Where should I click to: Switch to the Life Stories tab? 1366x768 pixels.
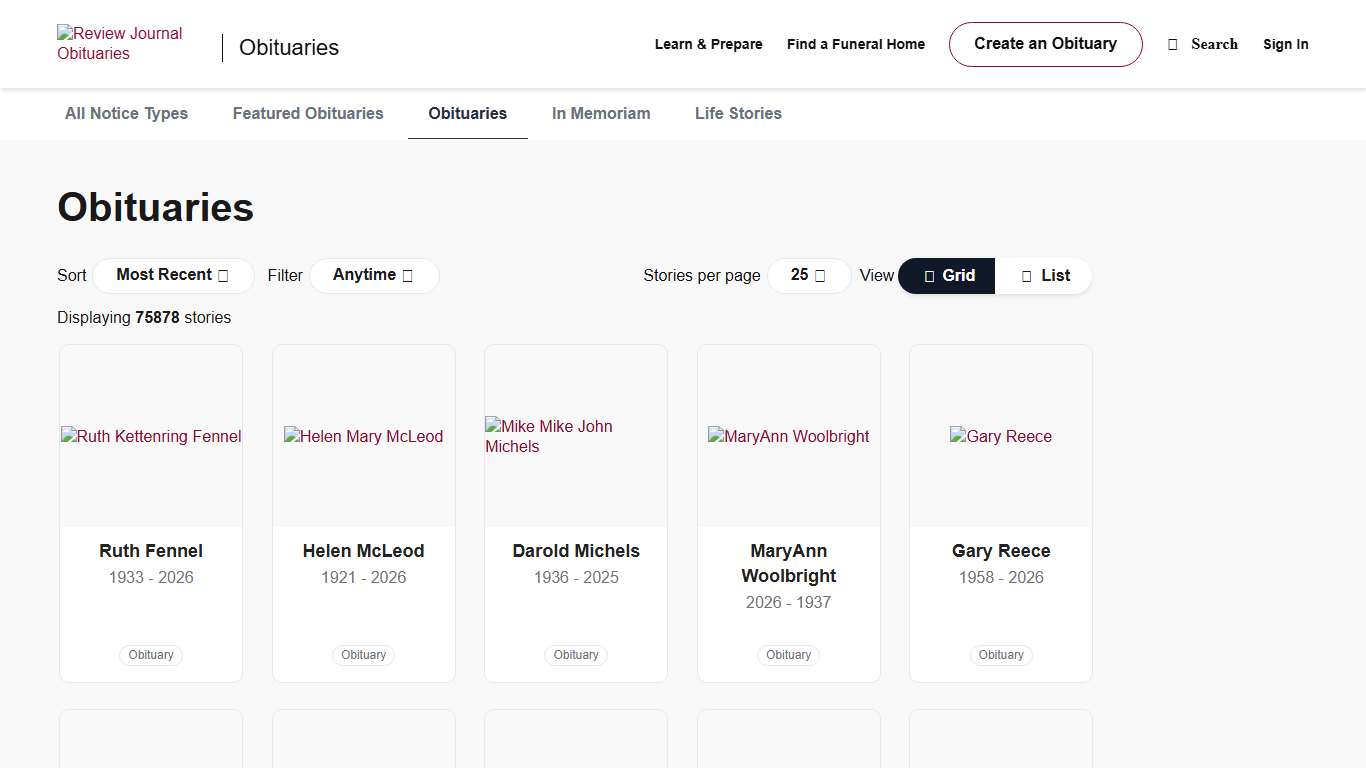[738, 114]
